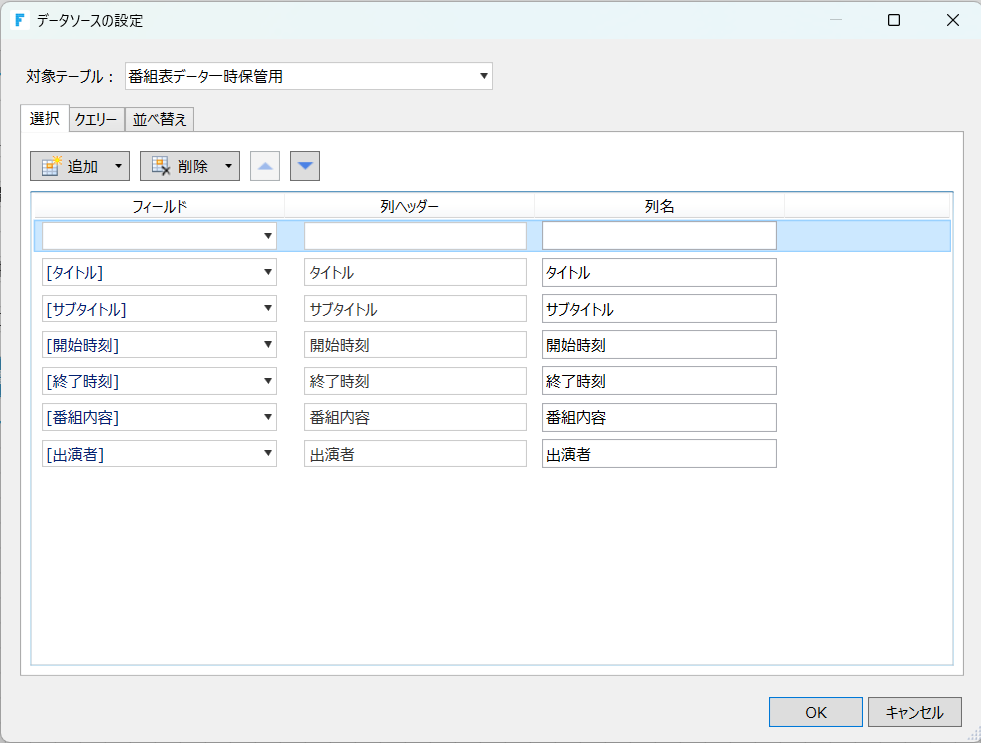The height and width of the screenshot is (743, 981).
Task: Switch to the 並べ替え tab
Action: click(x=160, y=120)
